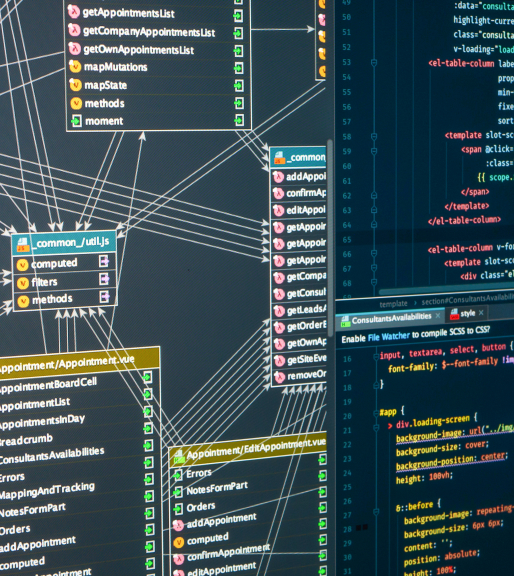Click the lambda icon beside confirmAp
The width and height of the screenshot is (514, 576).
click(278, 193)
